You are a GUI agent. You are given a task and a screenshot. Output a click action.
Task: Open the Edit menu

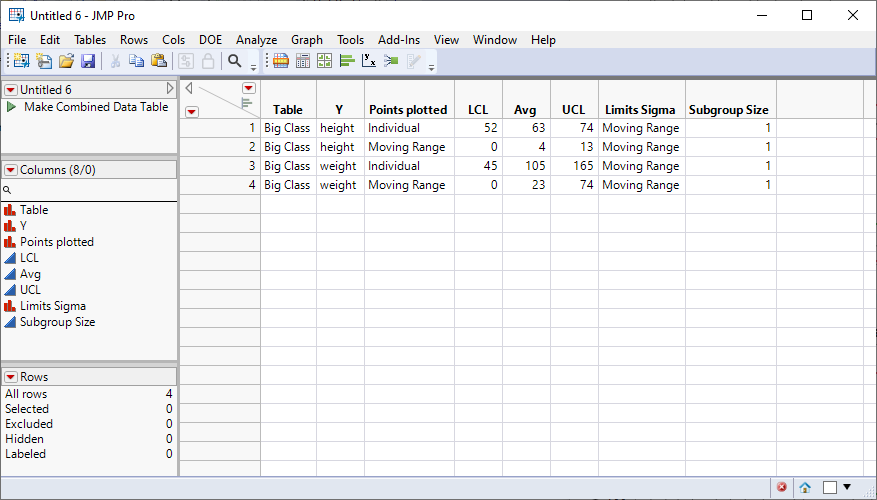(x=50, y=40)
